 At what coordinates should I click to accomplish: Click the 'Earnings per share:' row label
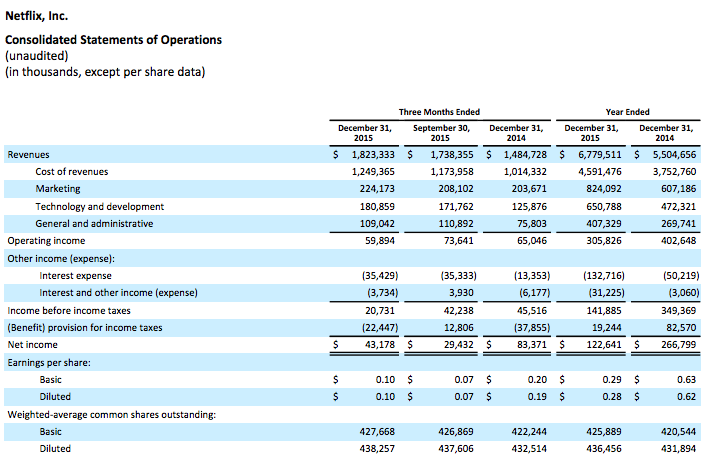point(49,363)
